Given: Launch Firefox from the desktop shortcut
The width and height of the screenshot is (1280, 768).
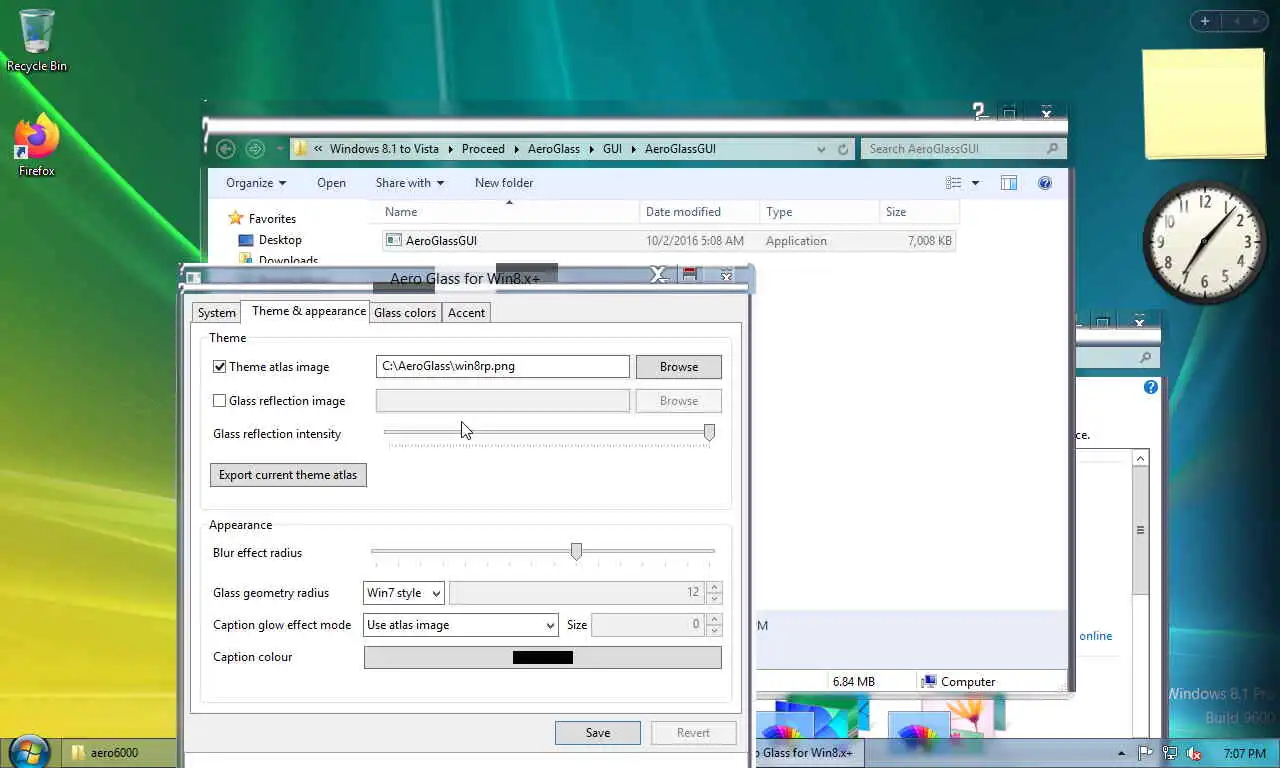Looking at the screenshot, I should pos(37,146).
